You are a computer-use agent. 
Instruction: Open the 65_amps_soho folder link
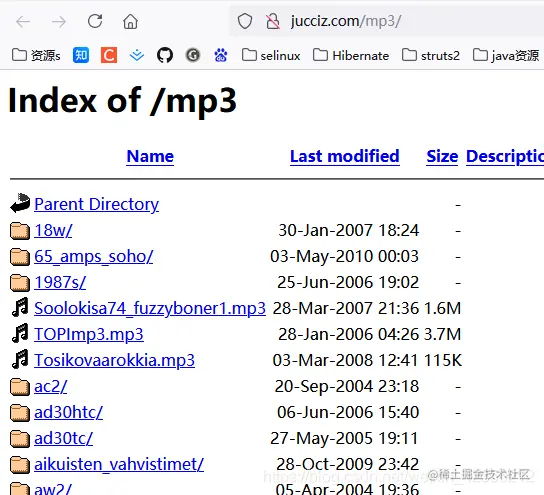click(93, 256)
